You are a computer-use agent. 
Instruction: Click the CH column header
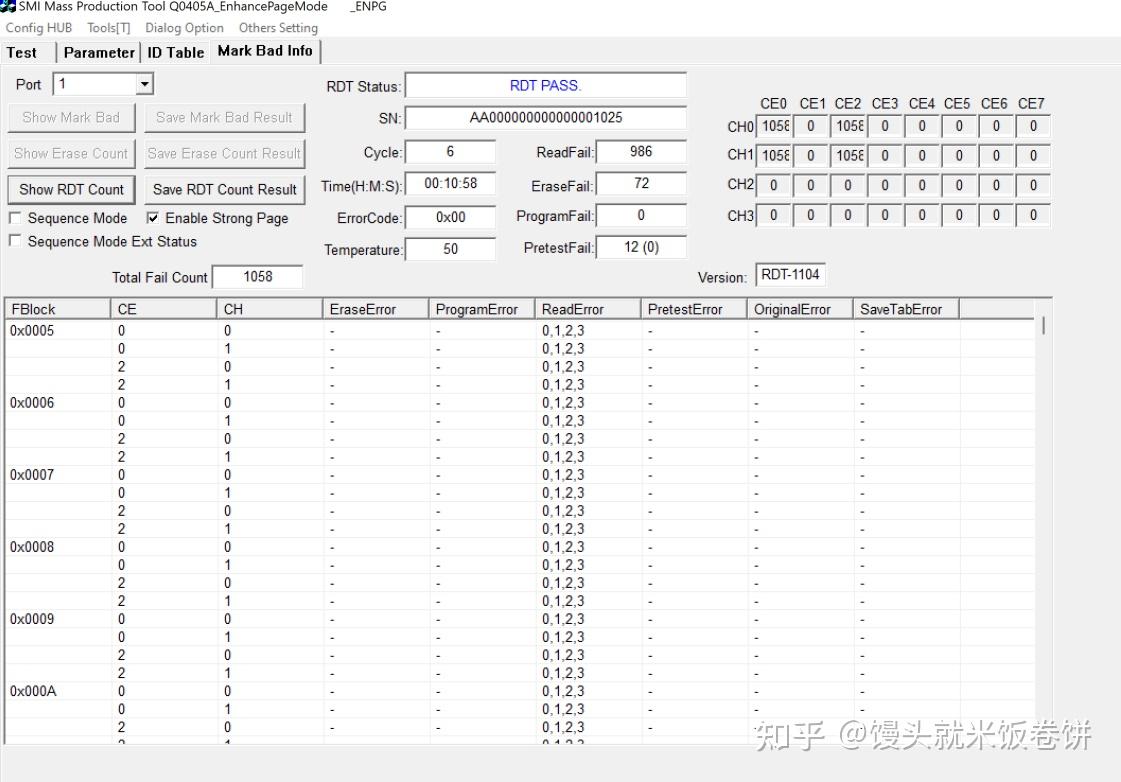(x=270, y=310)
